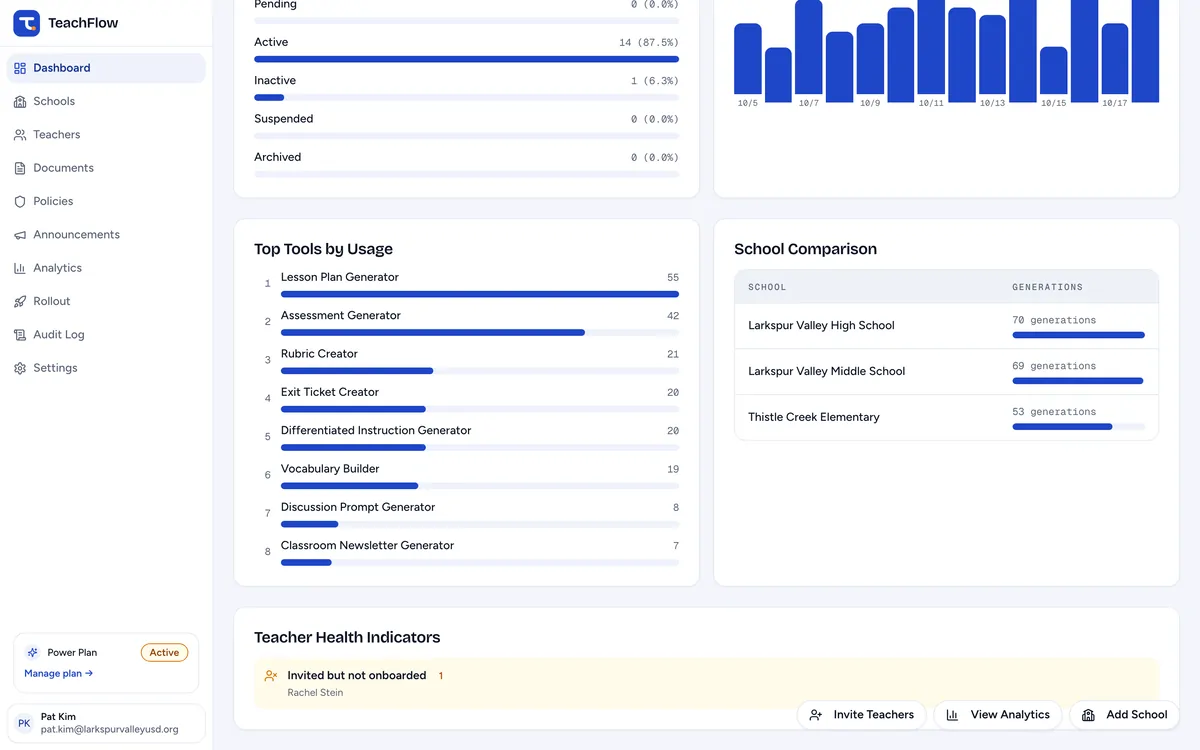The image size is (1200, 750).
Task: Click the View Analytics button
Action: click(x=997, y=715)
